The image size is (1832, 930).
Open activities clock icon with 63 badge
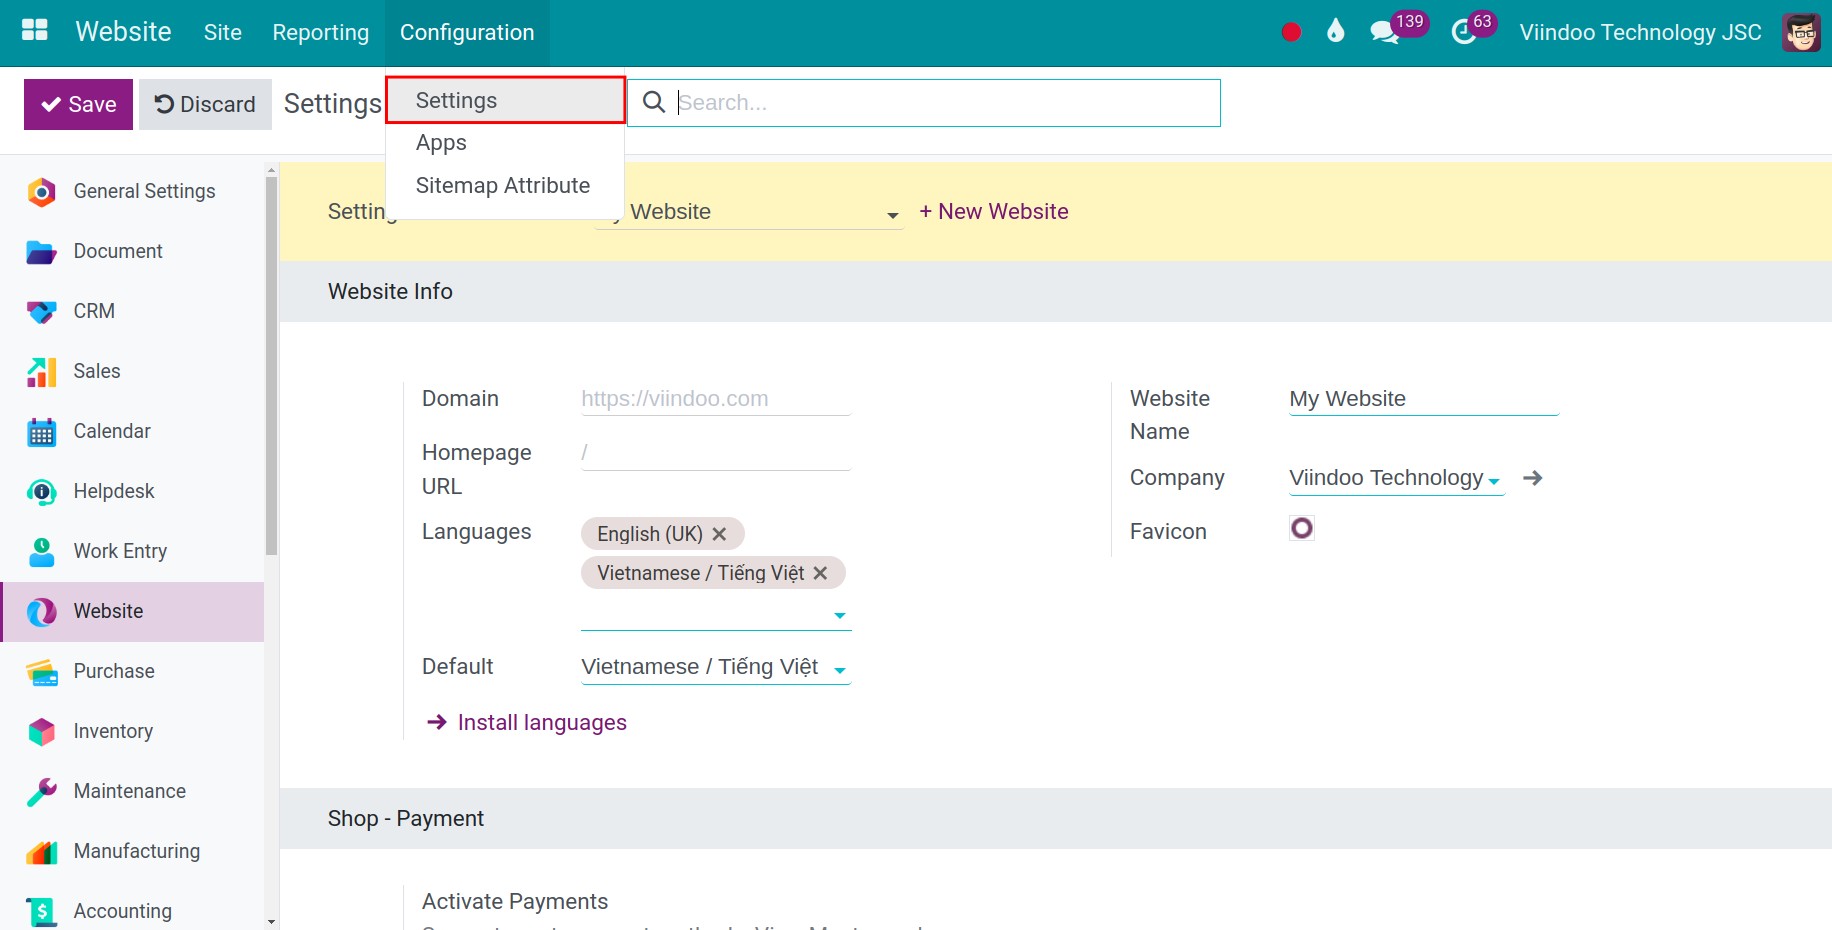point(1464,32)
